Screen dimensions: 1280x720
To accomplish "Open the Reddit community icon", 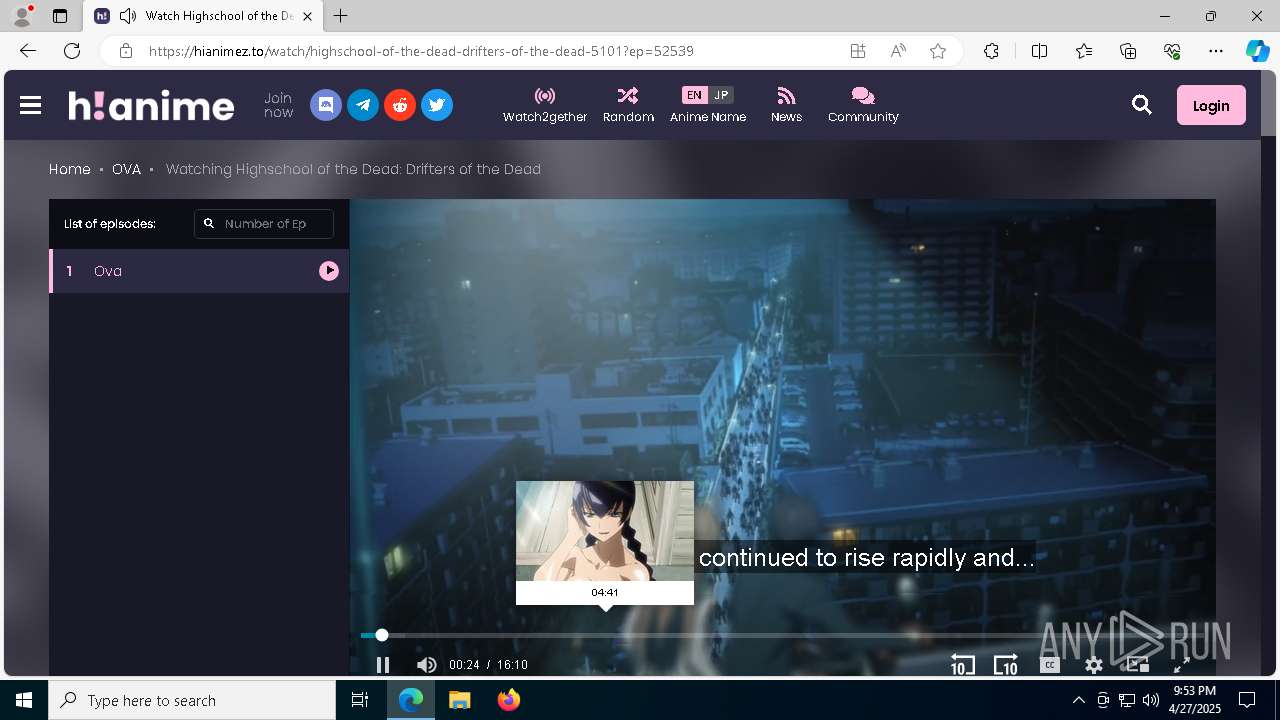I will pyautogui.click(x=400, y=105).
